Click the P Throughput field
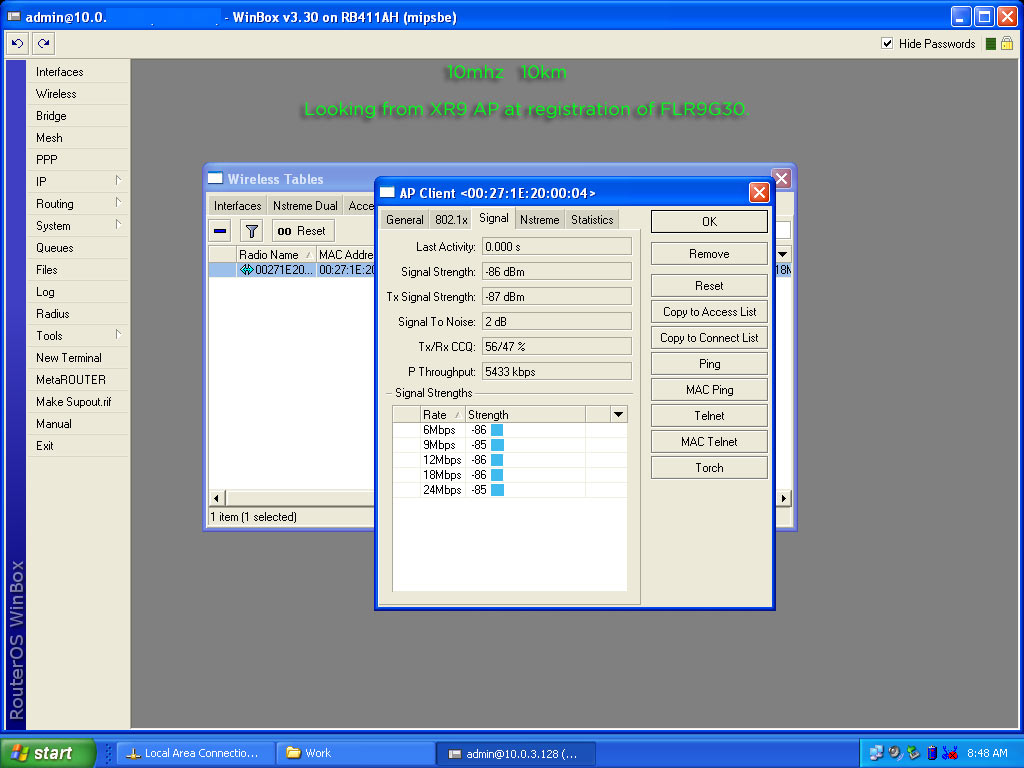The width and height of the screenshot is (1024, 768). coord(557,372)
